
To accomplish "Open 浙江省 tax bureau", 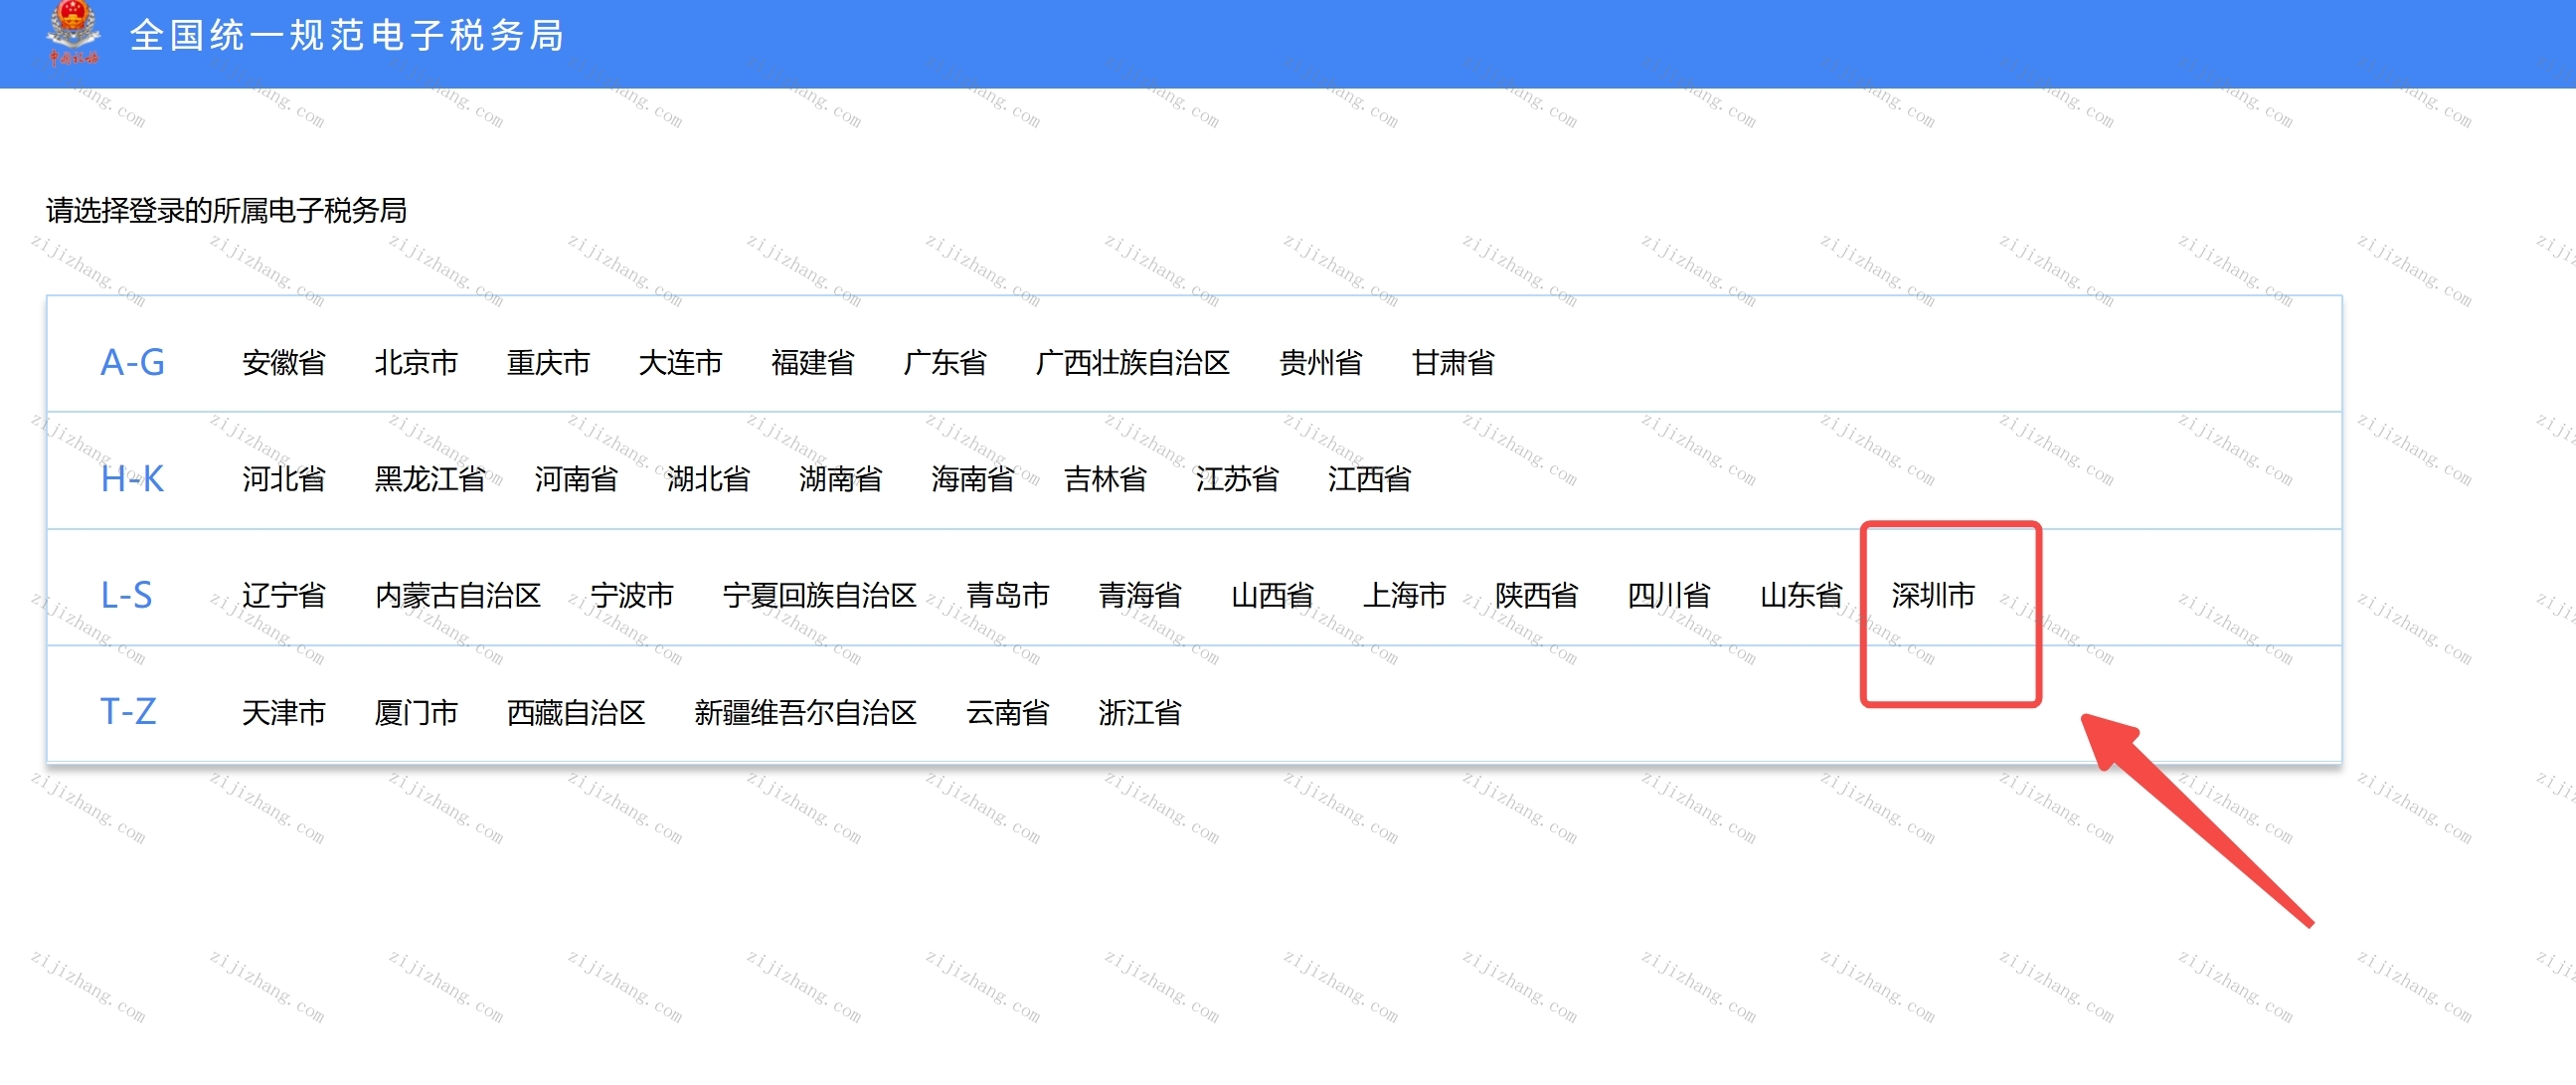I will point(1140,713).
